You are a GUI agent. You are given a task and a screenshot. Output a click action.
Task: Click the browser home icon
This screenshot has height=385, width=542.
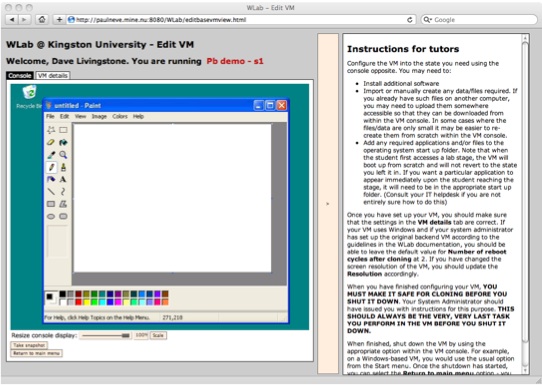[42, 20]
